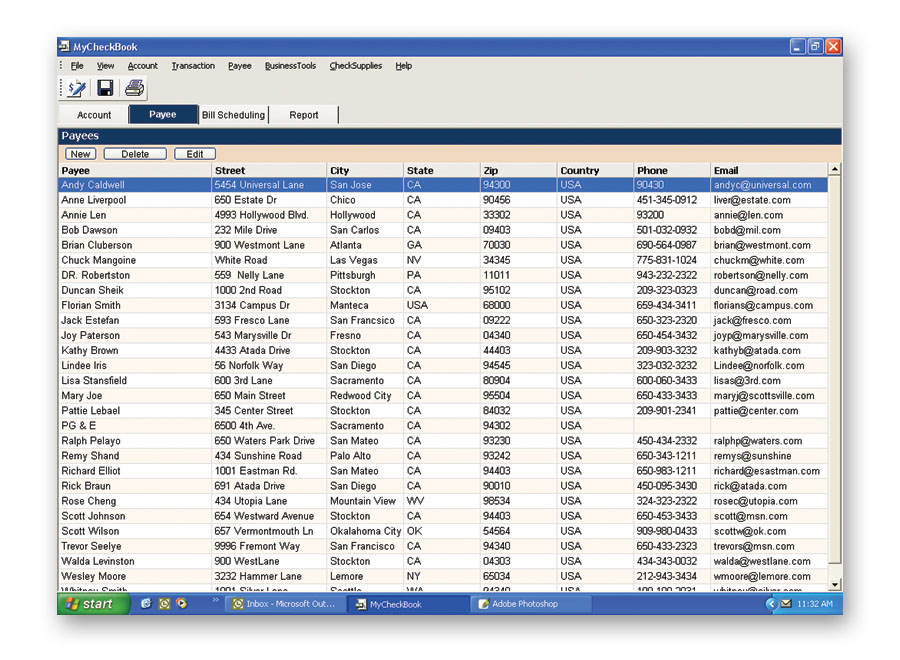900x660 pixels.
Task: Click the printer icon in toolbar
Action: tap(134, 88)
